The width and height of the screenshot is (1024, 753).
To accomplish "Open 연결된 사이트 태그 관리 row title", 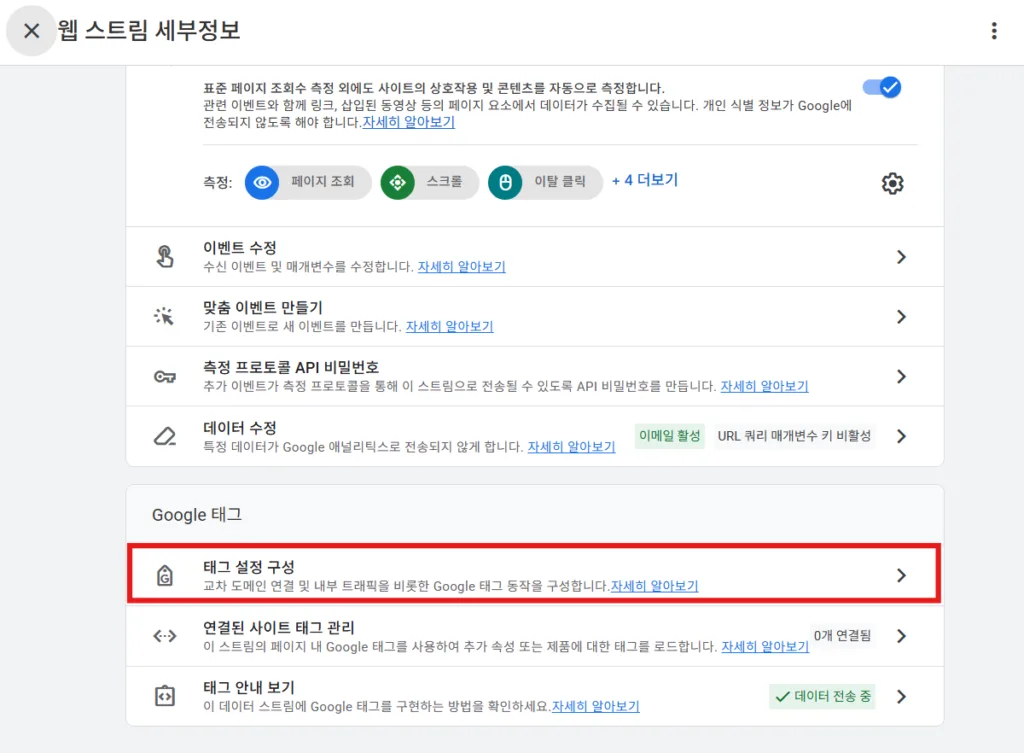I will tap(278, 628).
